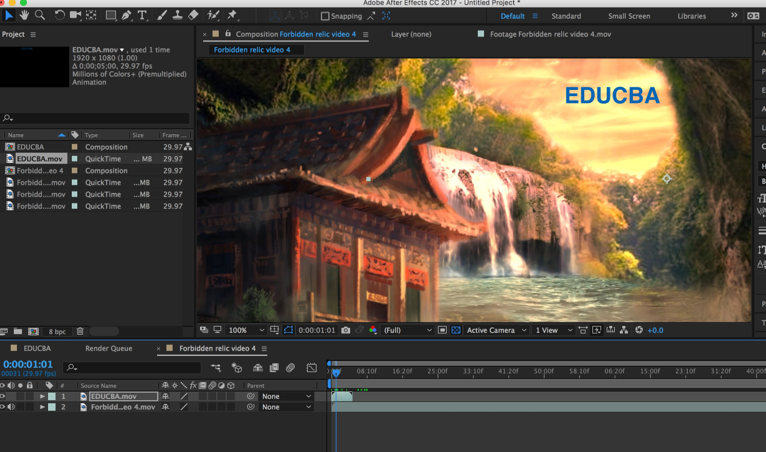
Task: Select the Pen tool
Action: [x=127, y=16]
